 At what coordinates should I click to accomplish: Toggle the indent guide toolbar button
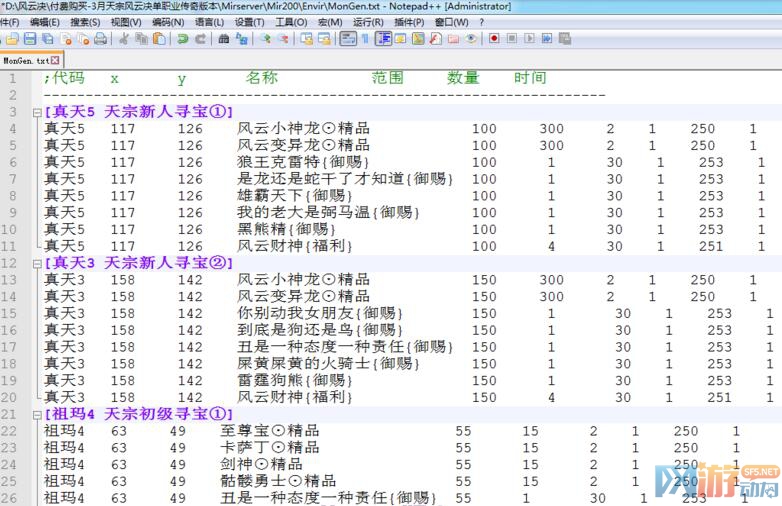383,39
